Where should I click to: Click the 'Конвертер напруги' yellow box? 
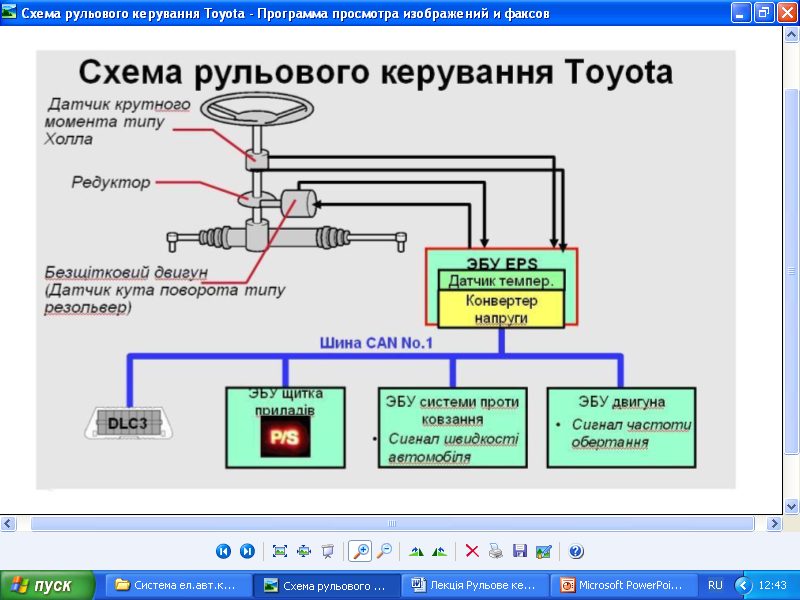pyautogui.click(x=501, y=309)
